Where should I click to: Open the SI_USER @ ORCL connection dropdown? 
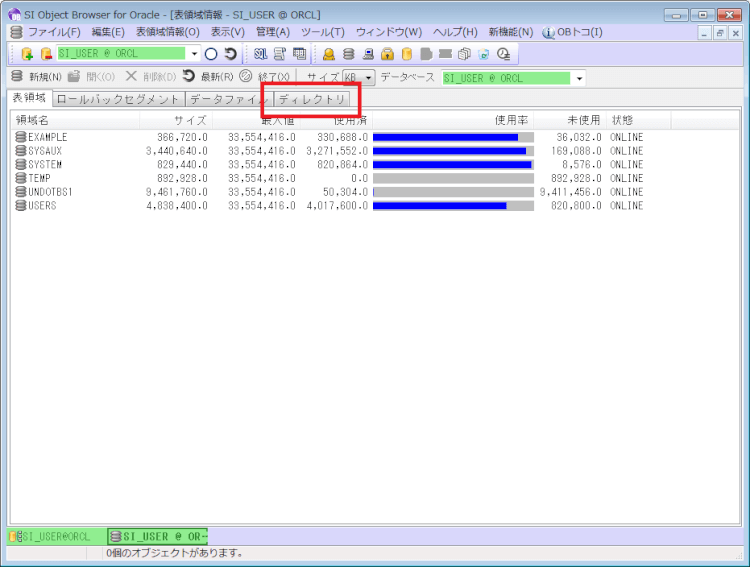[194, 54]
